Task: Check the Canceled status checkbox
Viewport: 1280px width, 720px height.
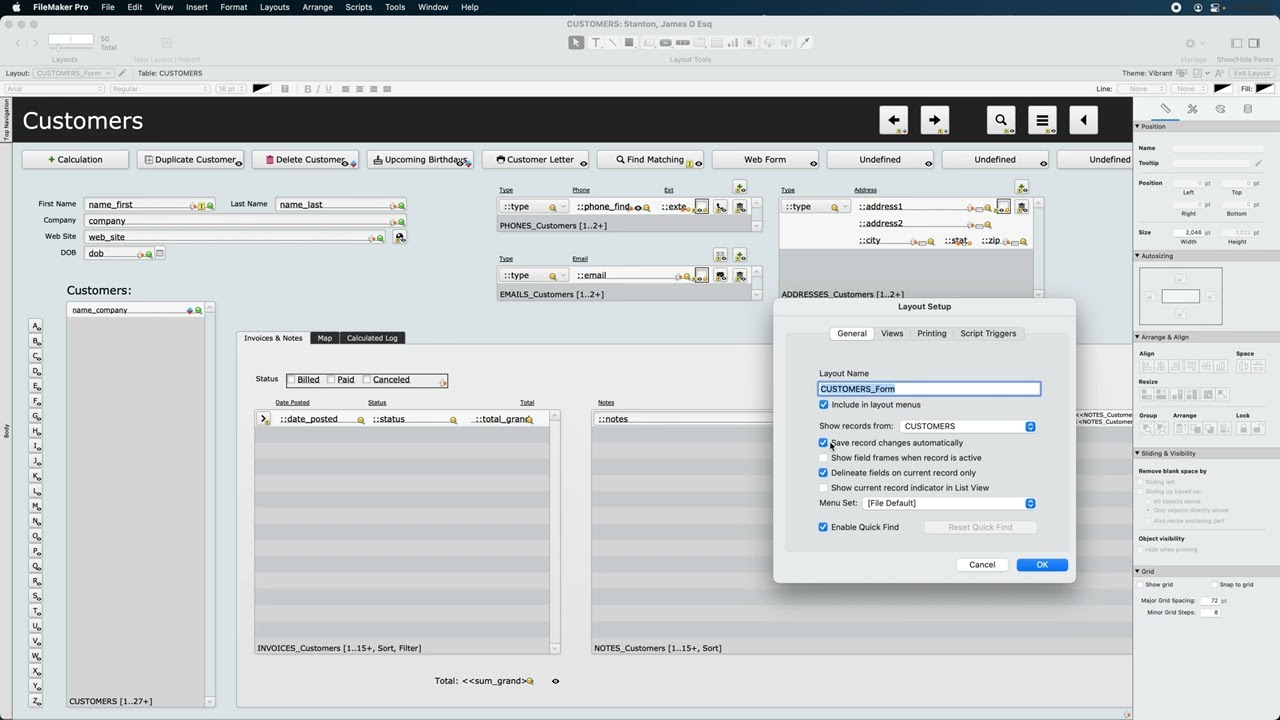Action: (366, 380)
